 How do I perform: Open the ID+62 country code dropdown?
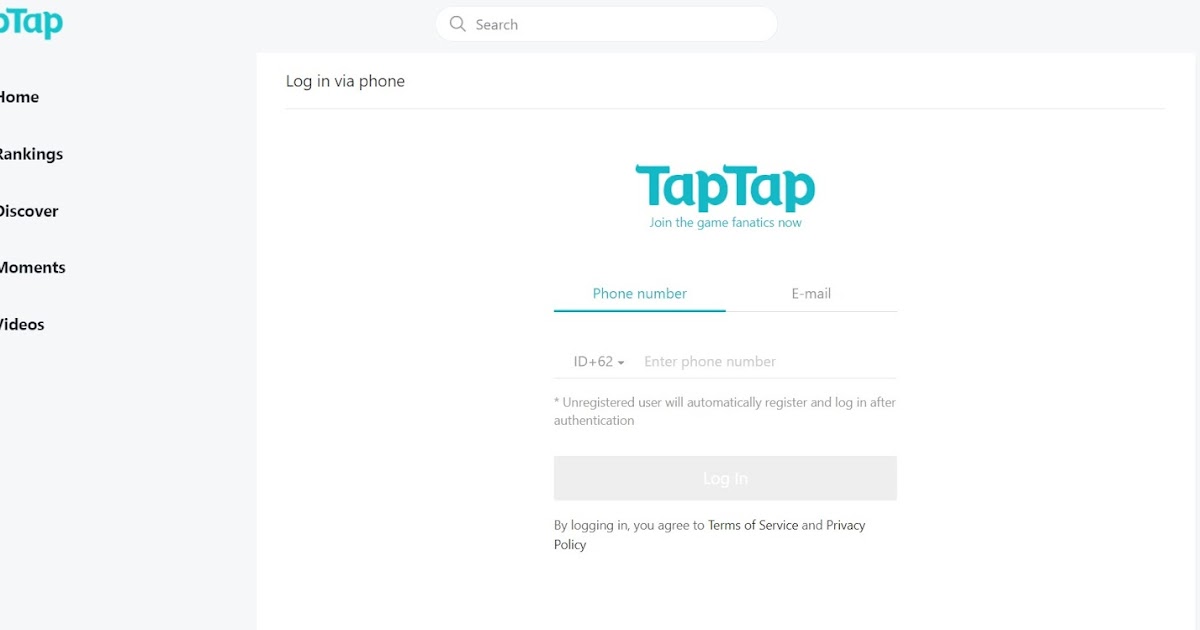[x=593, y=361]
